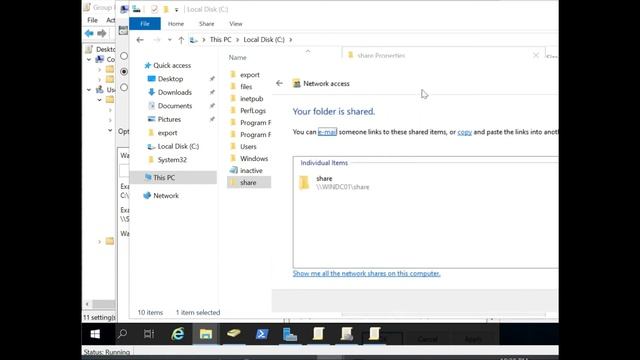
Task: Select the PerfLogs folder
Action: tap(252, 111)
